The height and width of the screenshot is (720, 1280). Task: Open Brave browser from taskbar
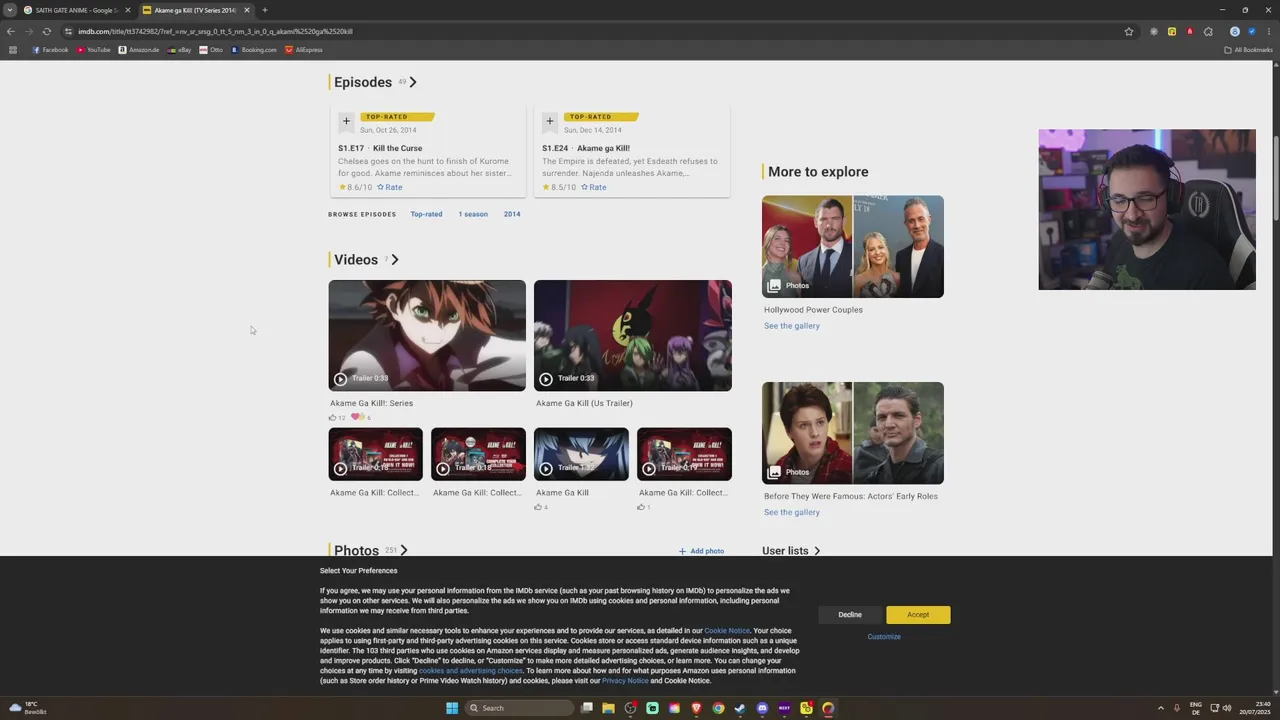[x=696, y=708]
